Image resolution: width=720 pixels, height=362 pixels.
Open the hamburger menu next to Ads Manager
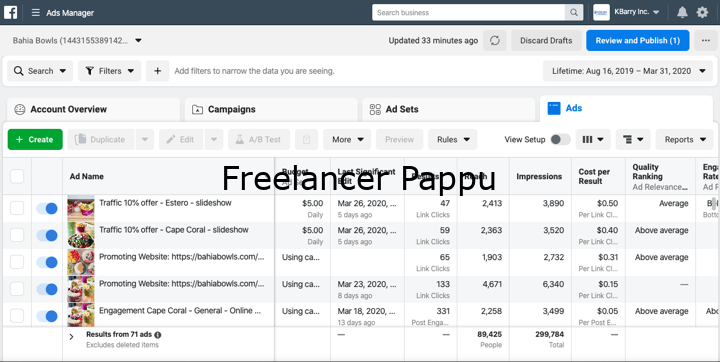pyautogui.click(x=35, y=12)
